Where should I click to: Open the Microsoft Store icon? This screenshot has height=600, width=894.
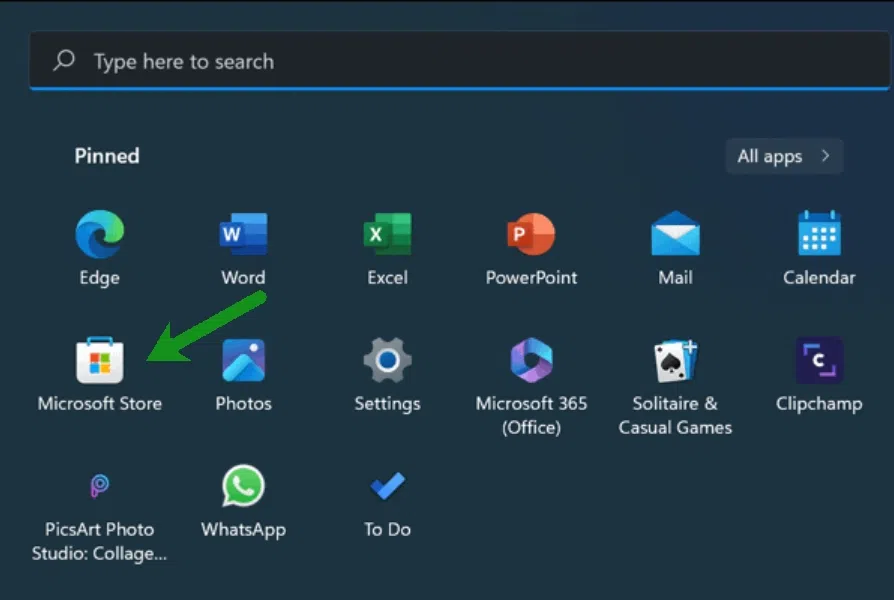(100, 360)
